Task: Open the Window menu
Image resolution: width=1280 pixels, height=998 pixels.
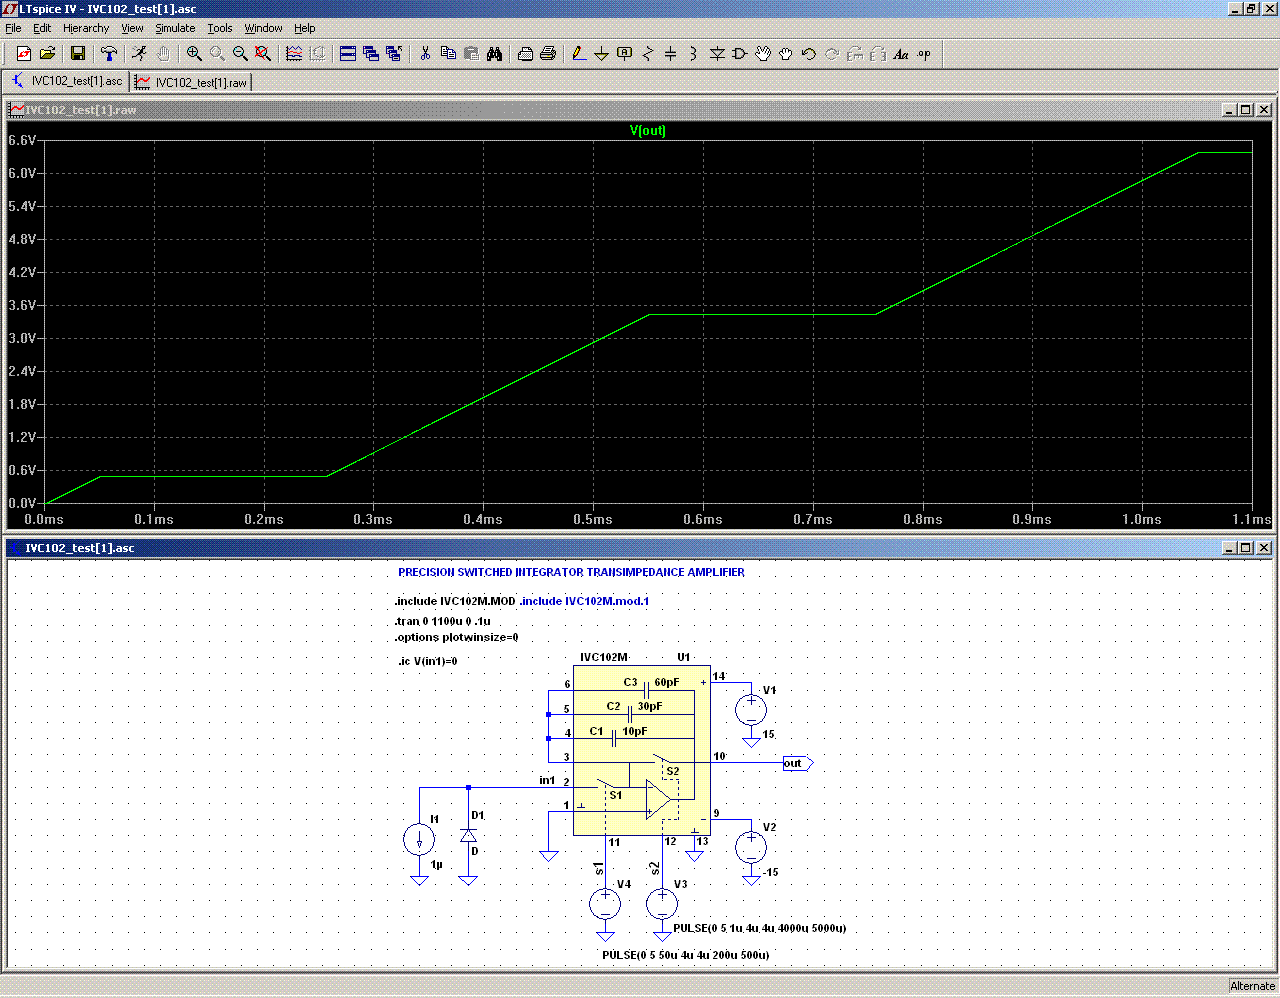Action: (264, 28)
